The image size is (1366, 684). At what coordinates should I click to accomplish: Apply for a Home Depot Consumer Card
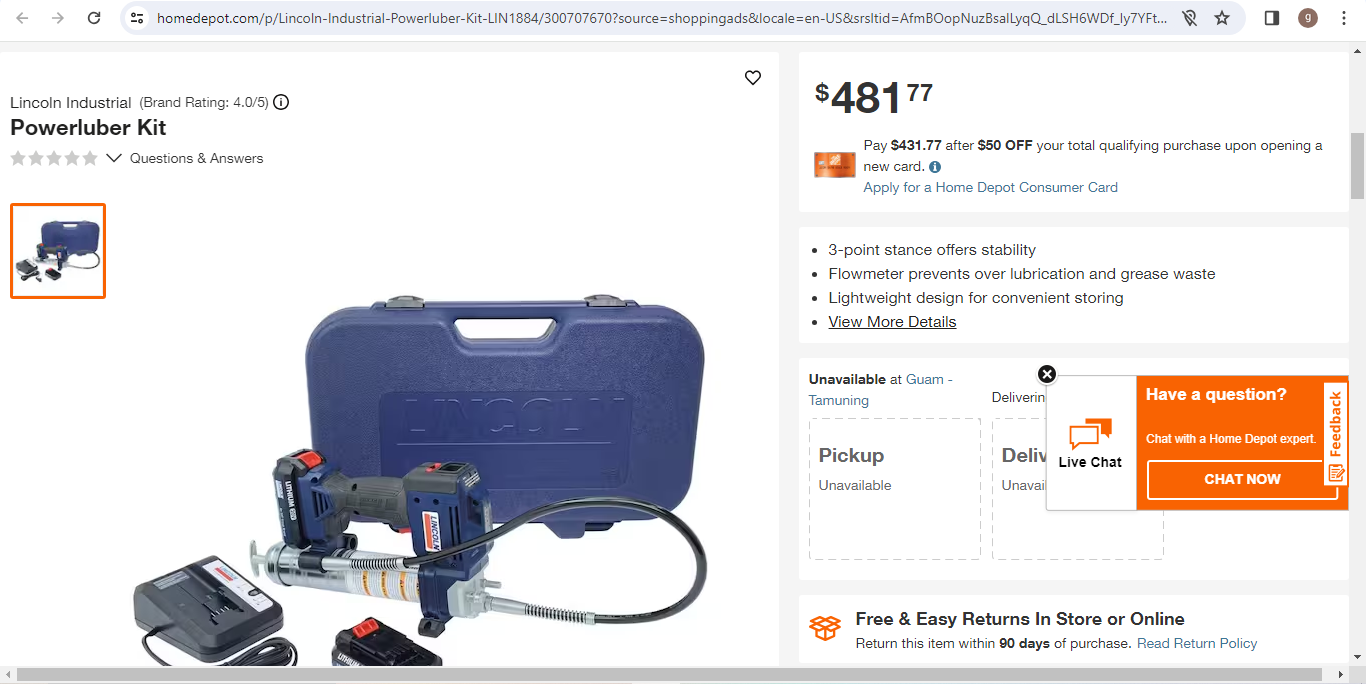point(990,187)
